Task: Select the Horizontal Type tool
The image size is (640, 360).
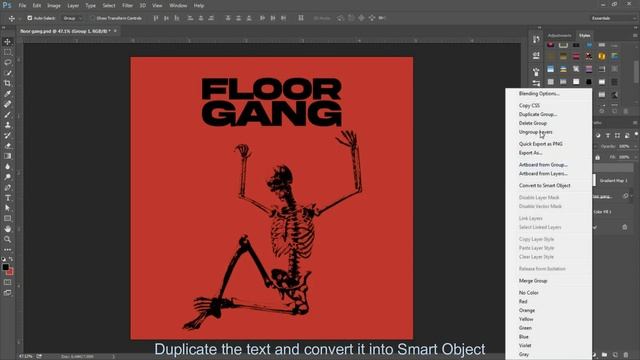Action: 7,198
